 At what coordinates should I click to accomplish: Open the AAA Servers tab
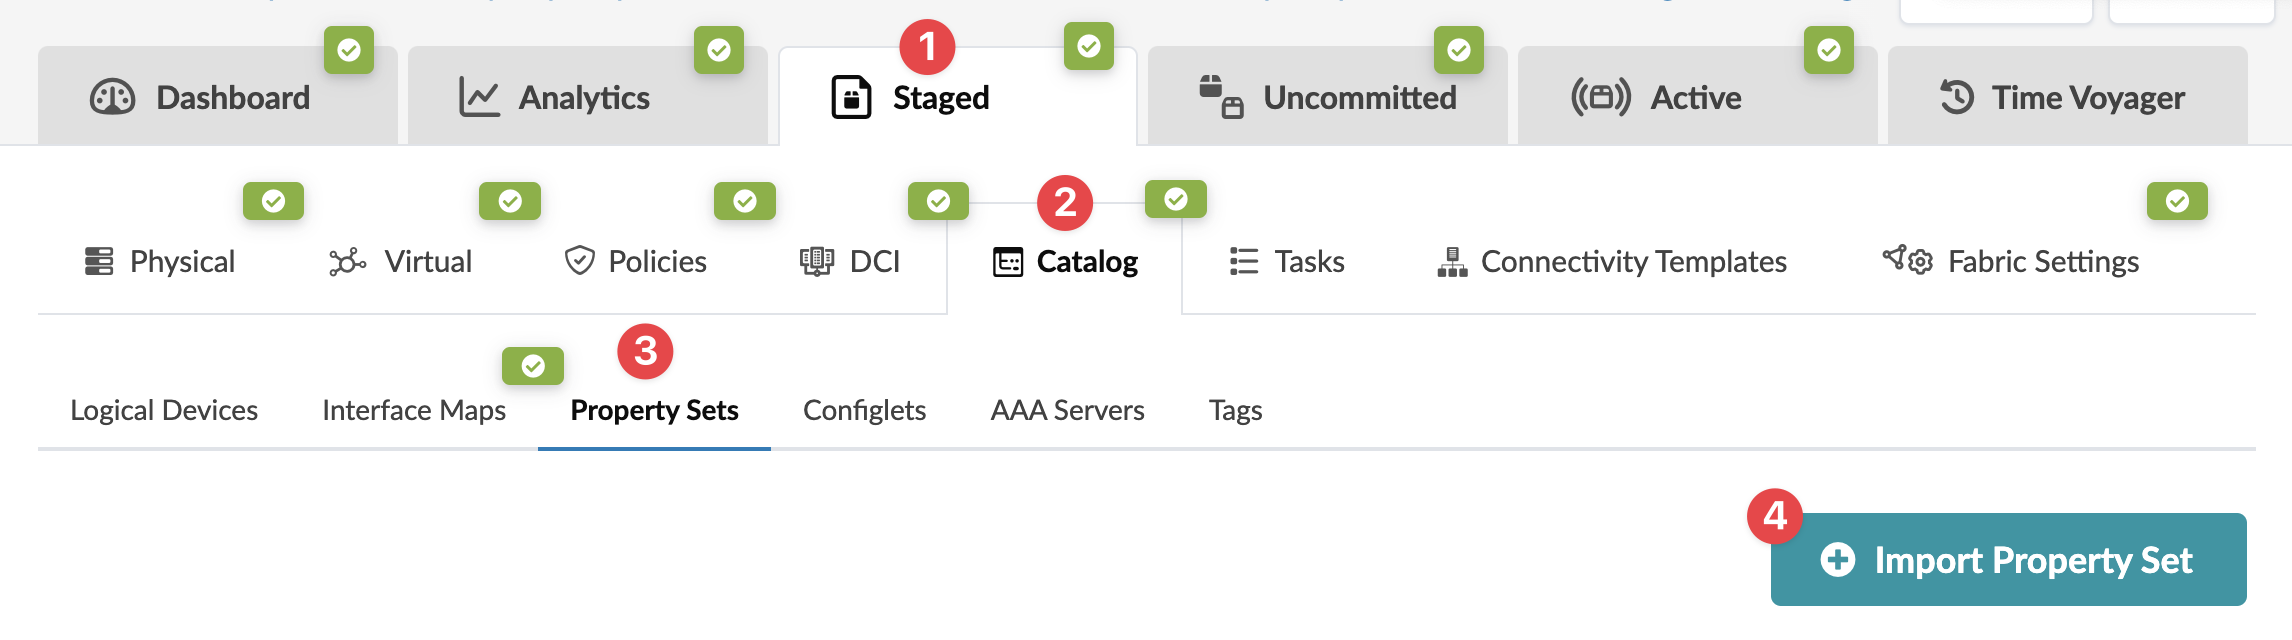(x=1067, y=410)
